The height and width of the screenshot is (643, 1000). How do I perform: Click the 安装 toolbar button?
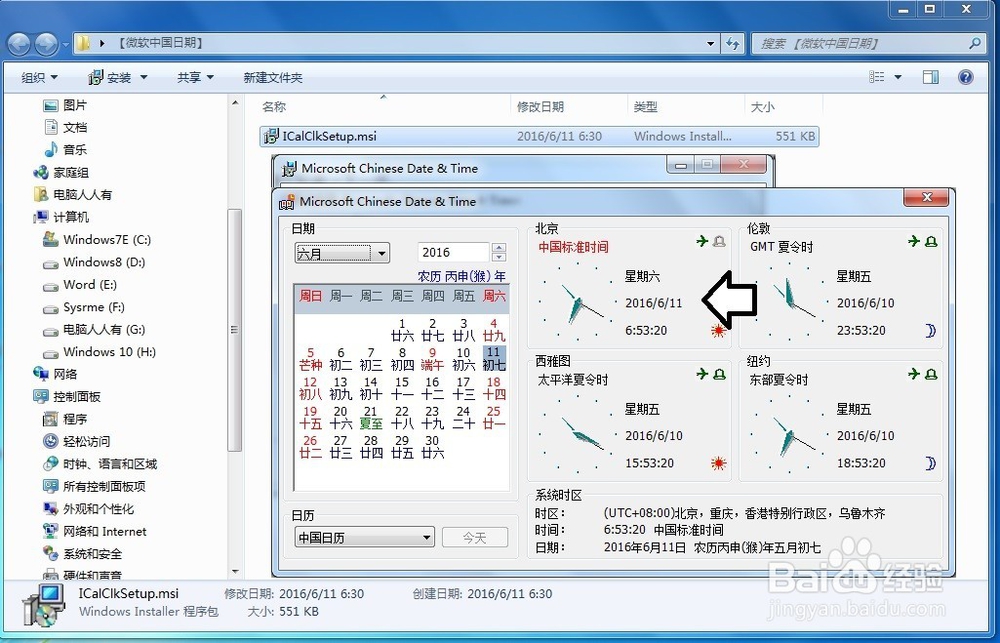pyautogui.click(x=110, y=77)
